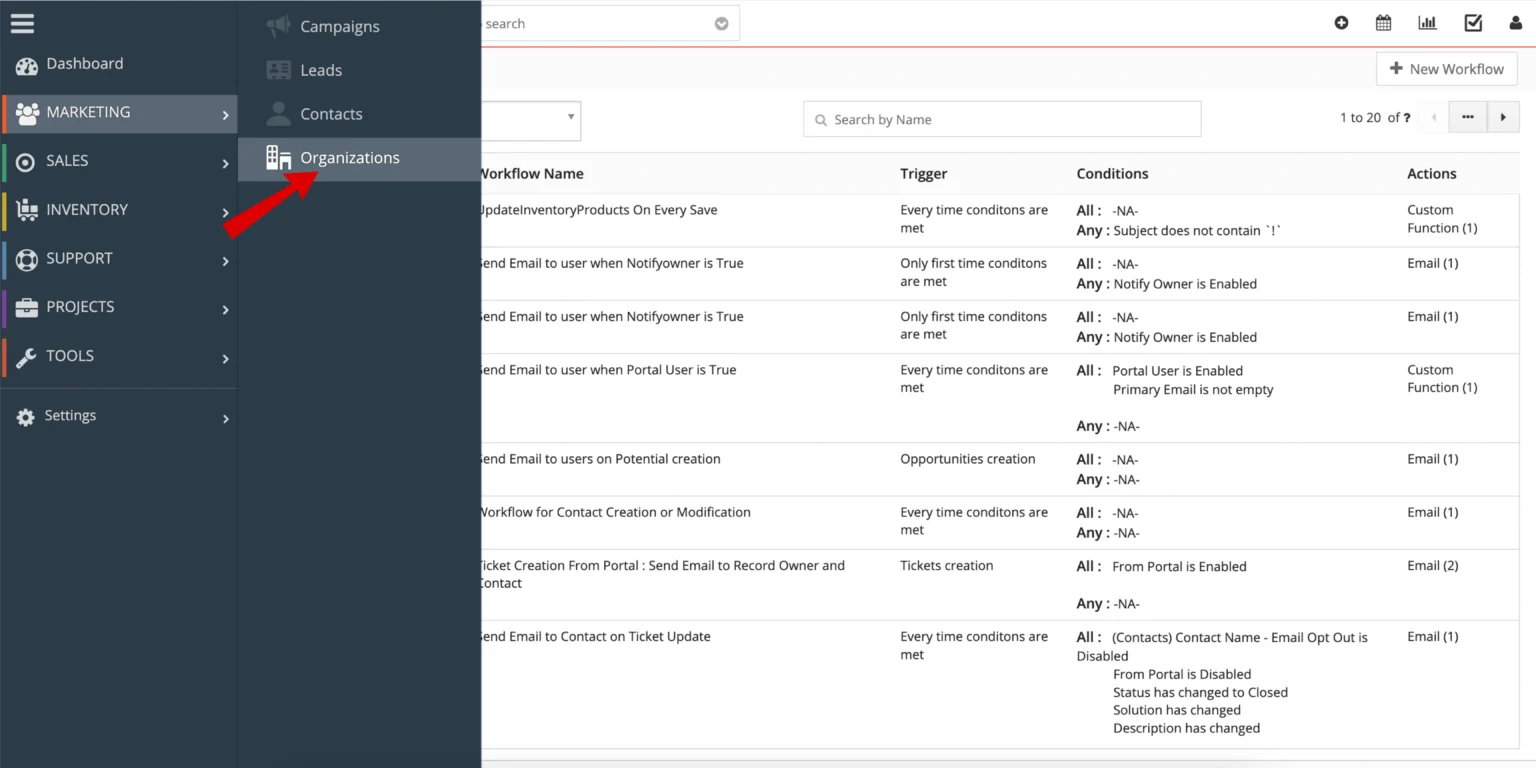The image size is (1536, 768).
Task: Open the workflow module filter dropdown
Action: pos(530,120)
